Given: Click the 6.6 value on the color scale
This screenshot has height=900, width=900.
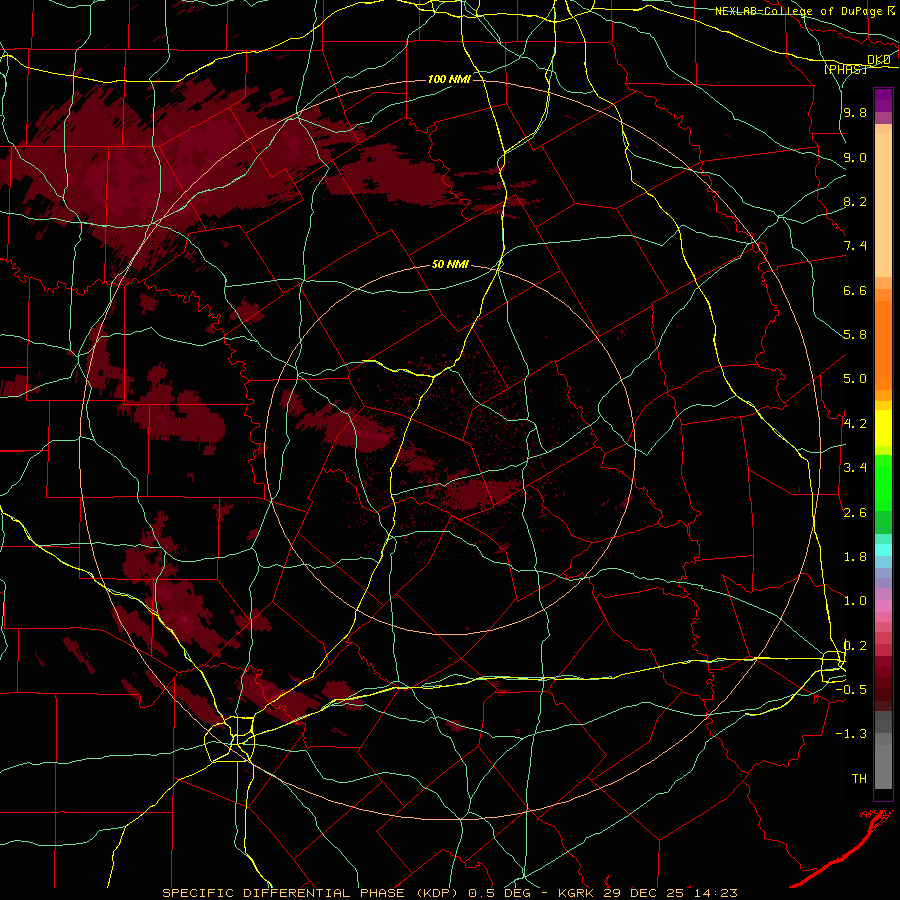Looking at the screenshot, I should tap(855, 290).
